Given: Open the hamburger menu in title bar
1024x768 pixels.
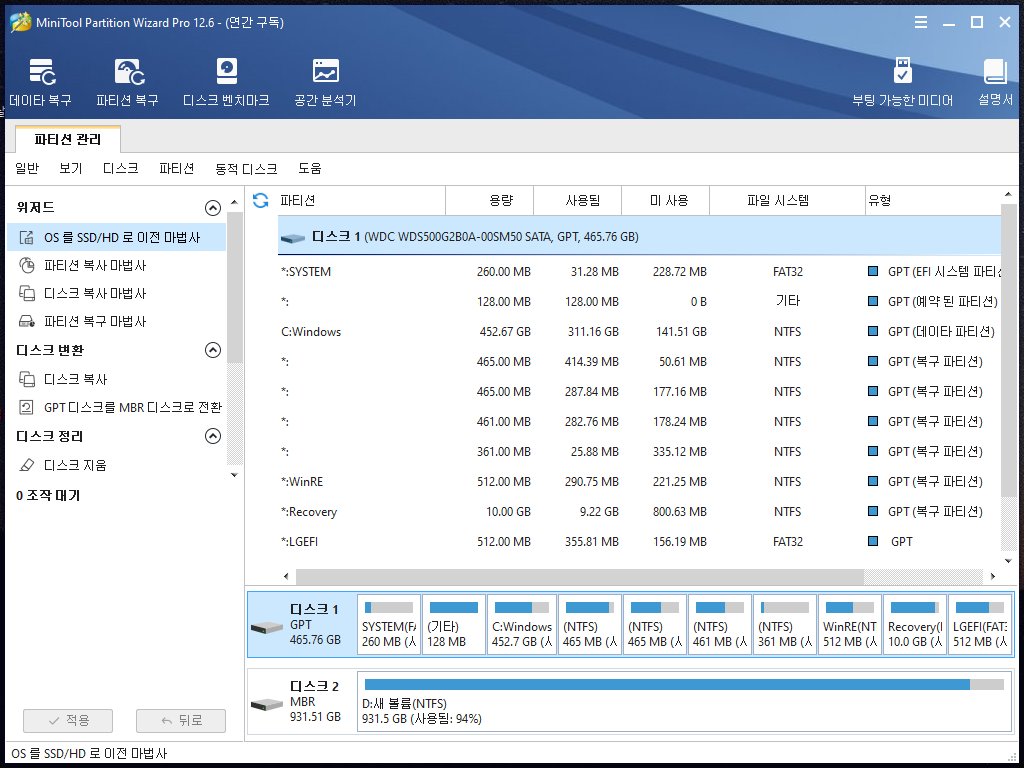Looking at the screenshot, I should (921, 22).
